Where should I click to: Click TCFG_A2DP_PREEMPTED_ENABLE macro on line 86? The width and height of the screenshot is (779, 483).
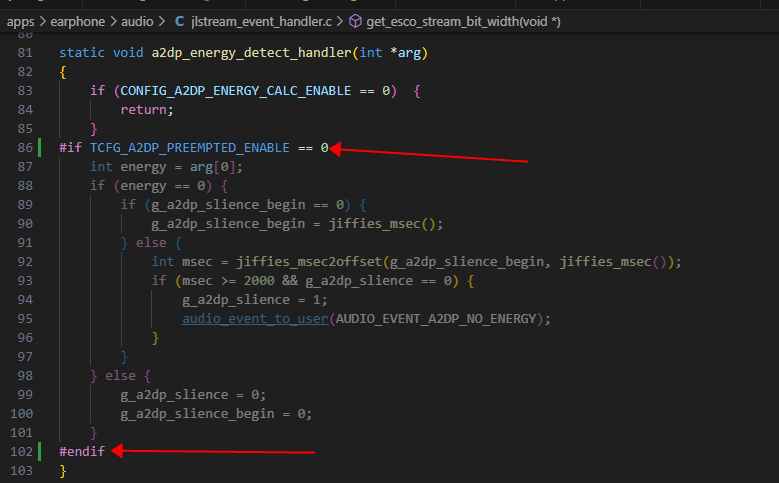(x=190, y=148)
